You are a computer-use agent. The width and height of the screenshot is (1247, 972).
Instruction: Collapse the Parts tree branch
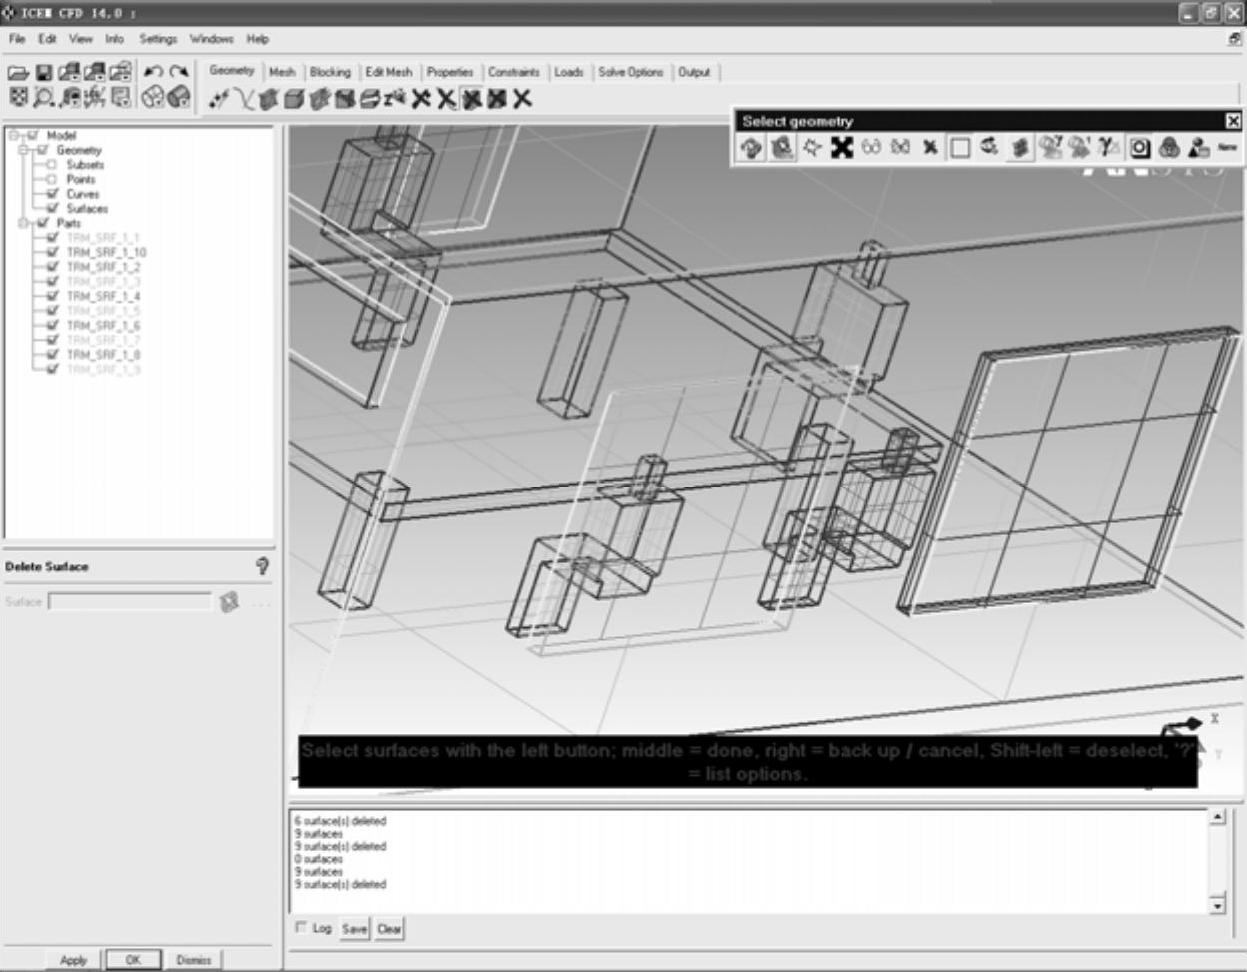tap(25, 223)
